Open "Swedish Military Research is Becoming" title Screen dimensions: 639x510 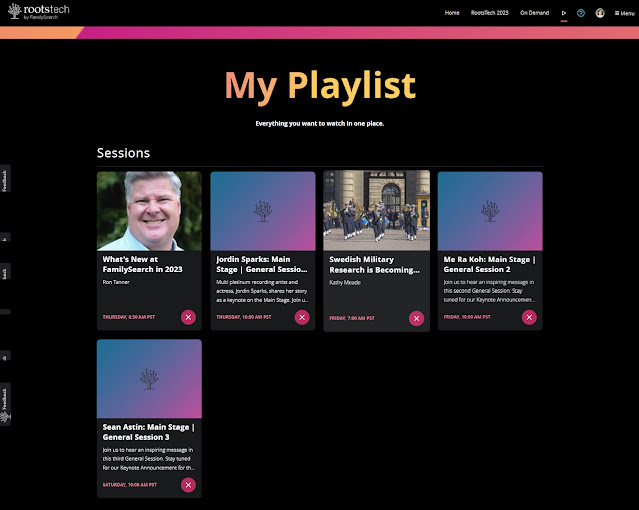tap(374, 265)
